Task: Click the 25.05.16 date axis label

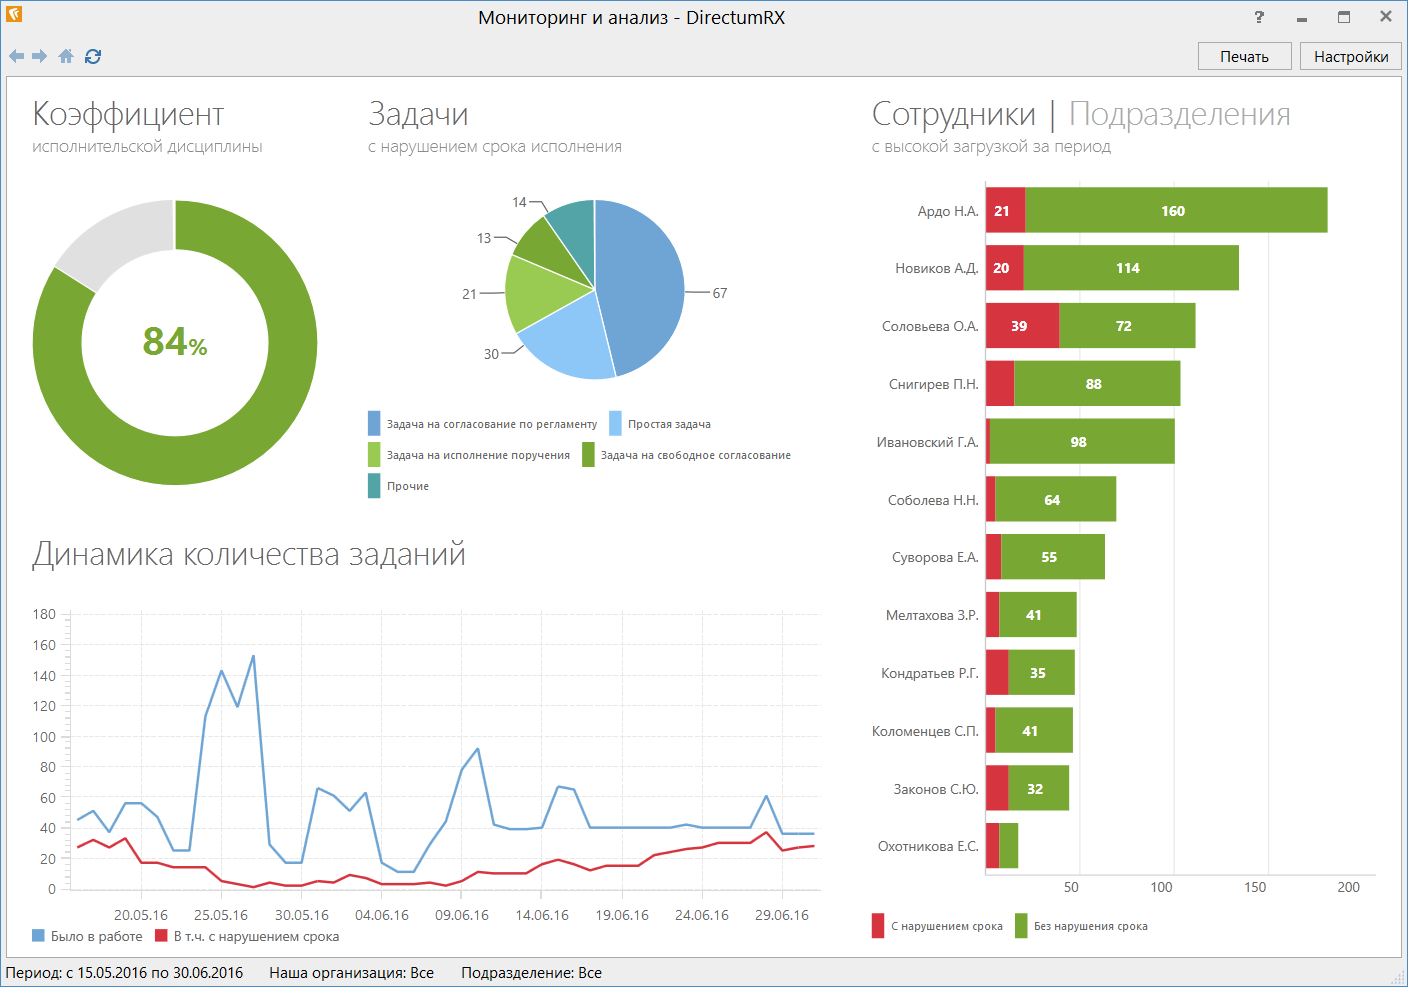Action: pyautogui.click(x=221, y=915)
